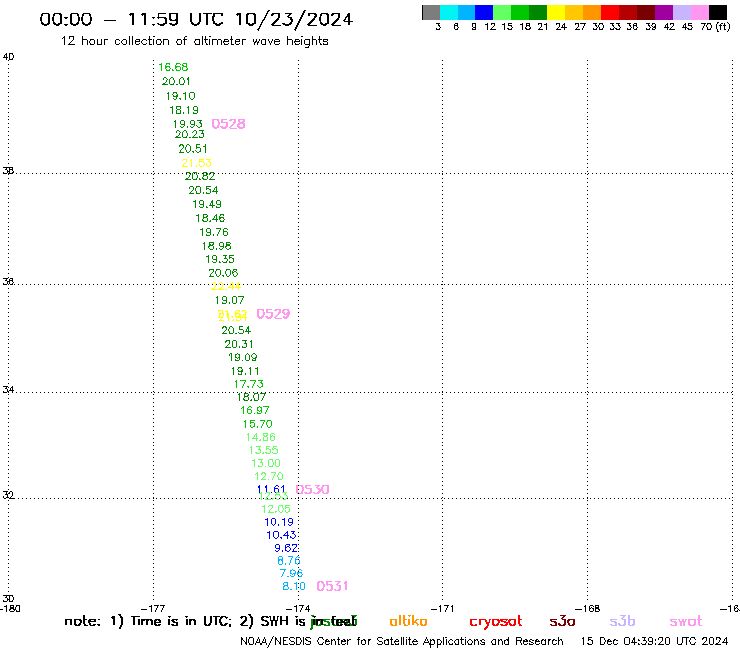Click the pink time label 0529

(273, 314)
